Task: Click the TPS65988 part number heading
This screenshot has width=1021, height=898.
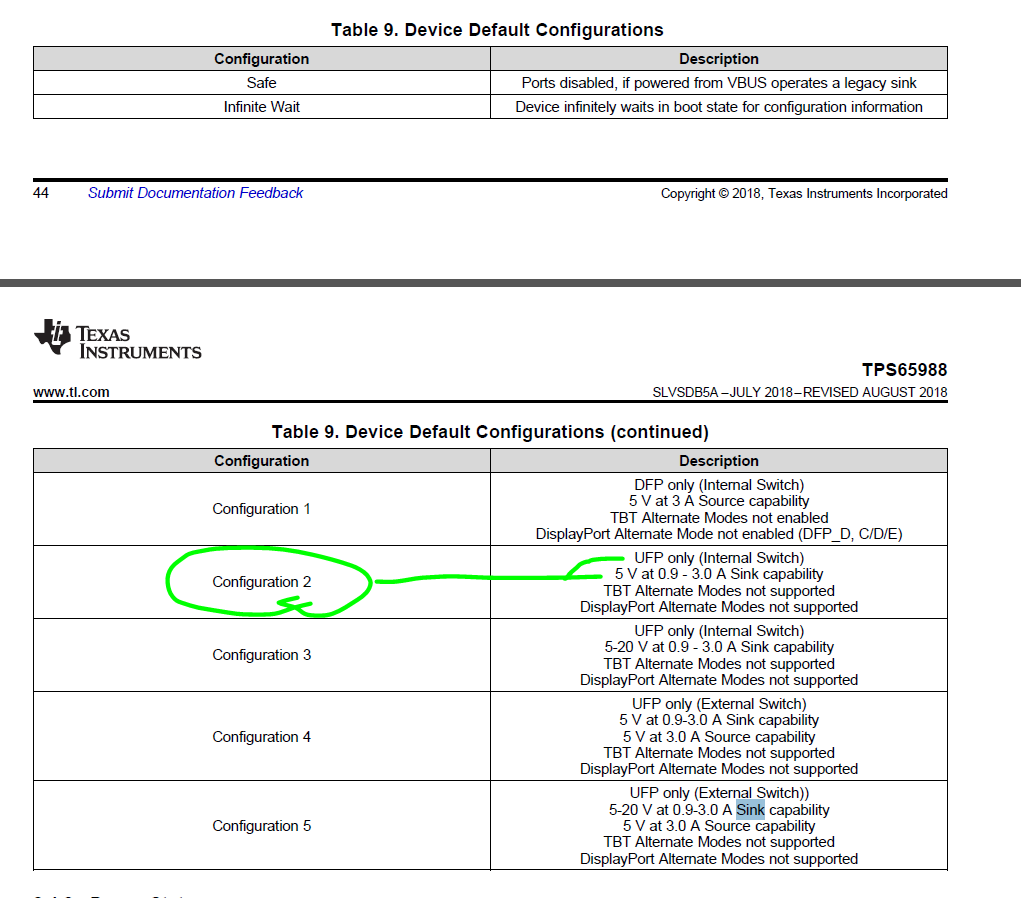Action: 904,370
